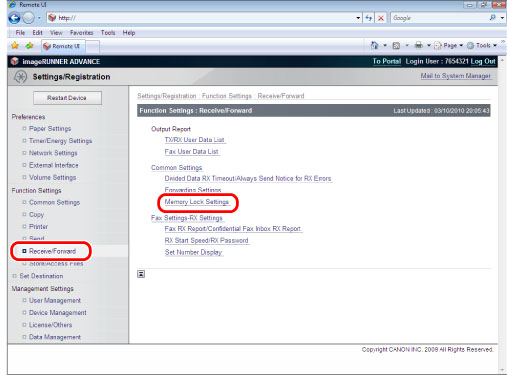
Task: Click the back-to-top icon below settings list
Action: point(141,274)
